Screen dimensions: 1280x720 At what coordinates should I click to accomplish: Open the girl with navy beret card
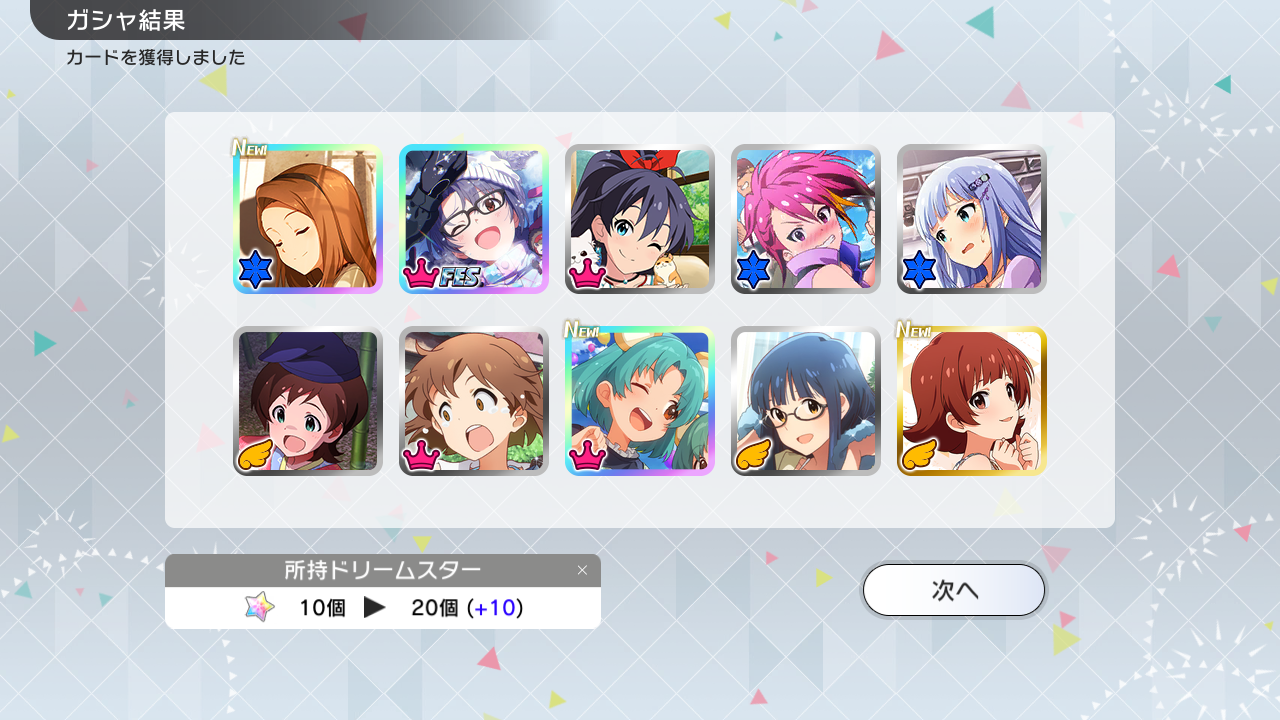click(x=308, y=401)
